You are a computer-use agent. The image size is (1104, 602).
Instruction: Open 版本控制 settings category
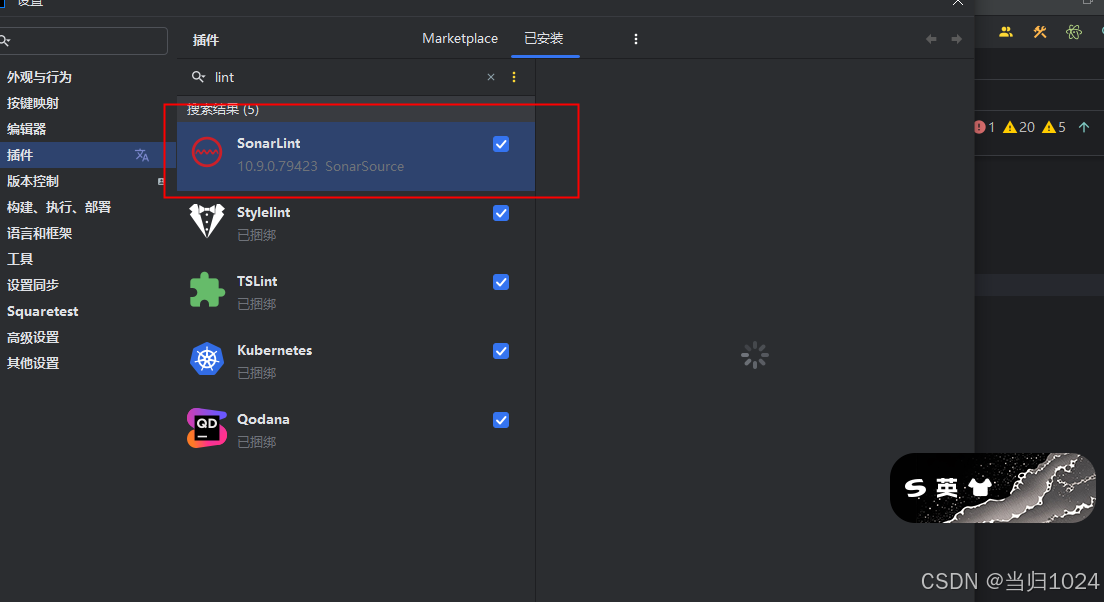(x=32, y=182)
